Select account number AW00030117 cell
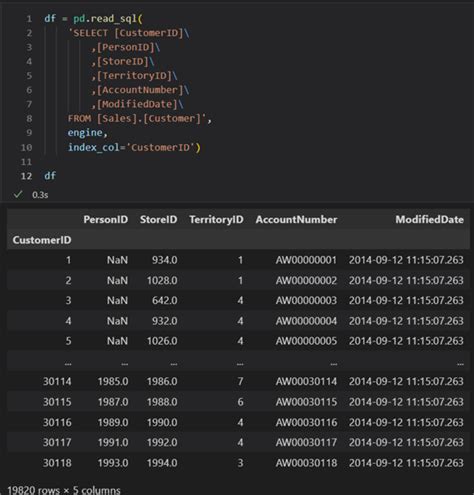The height and width of the screenshot is (495, 474). coord(306,442)
